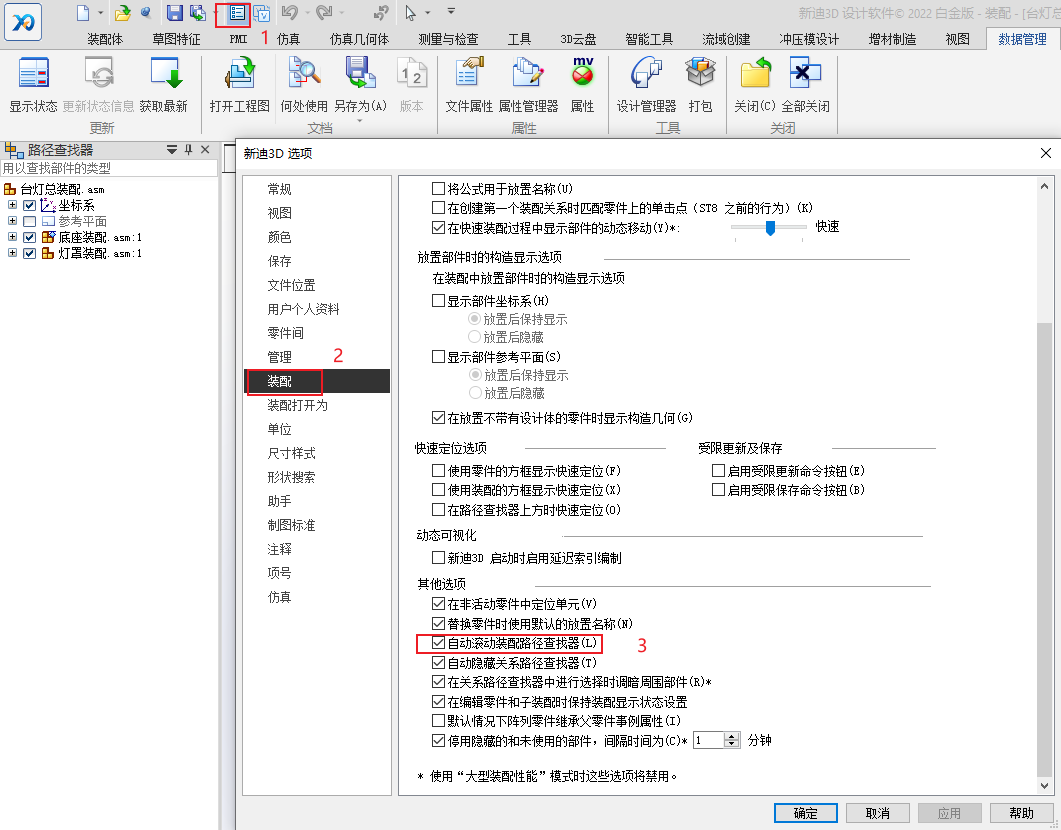Image resolution: width=1061 pixels, height=830 pixels.
Task: Toggle 在放置不带有设计体的零件时显示构造几何(G)
Action: [438, 418]
